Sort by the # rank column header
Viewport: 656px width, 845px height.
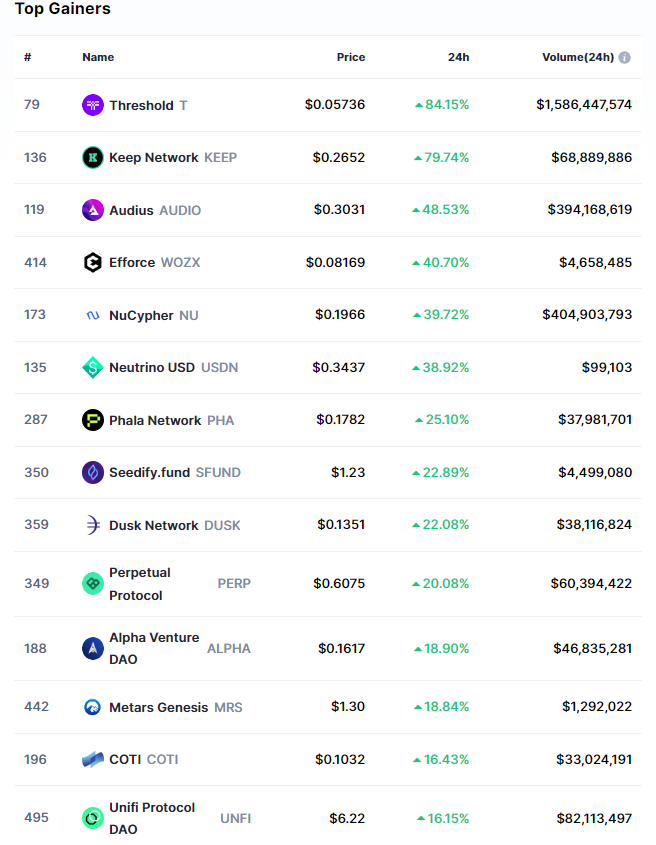click(x=28, y=58)
